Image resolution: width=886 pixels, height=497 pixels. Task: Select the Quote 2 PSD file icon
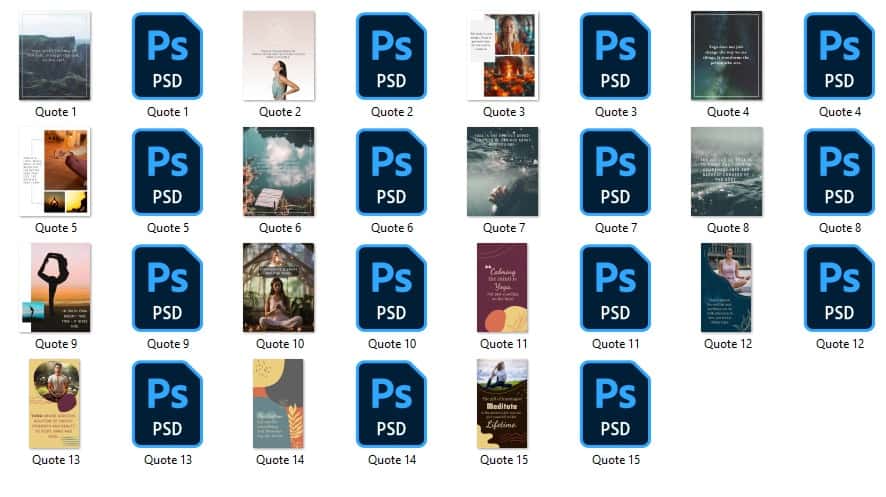pos(391,56)
